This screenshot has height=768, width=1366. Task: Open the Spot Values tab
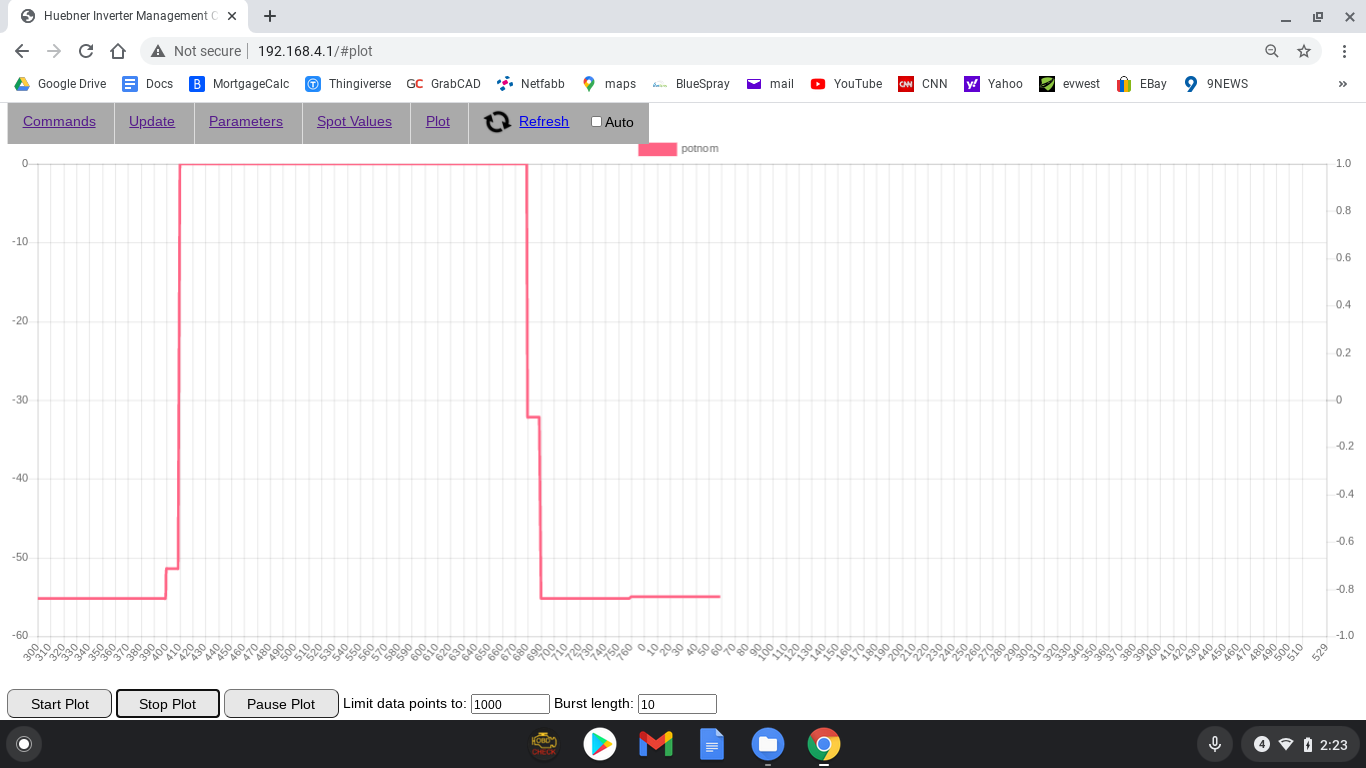(x=354, y=122)
